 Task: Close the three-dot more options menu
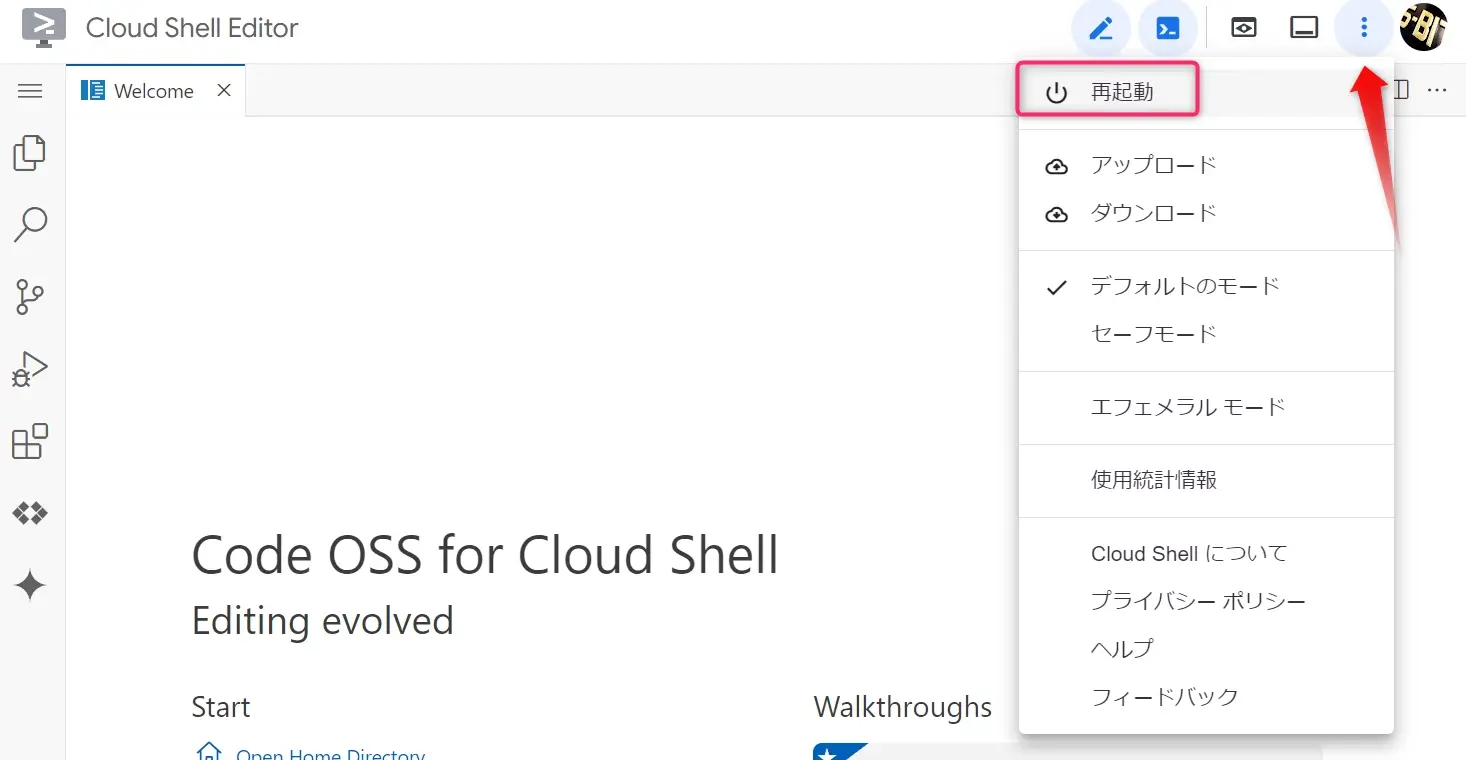1363,28
